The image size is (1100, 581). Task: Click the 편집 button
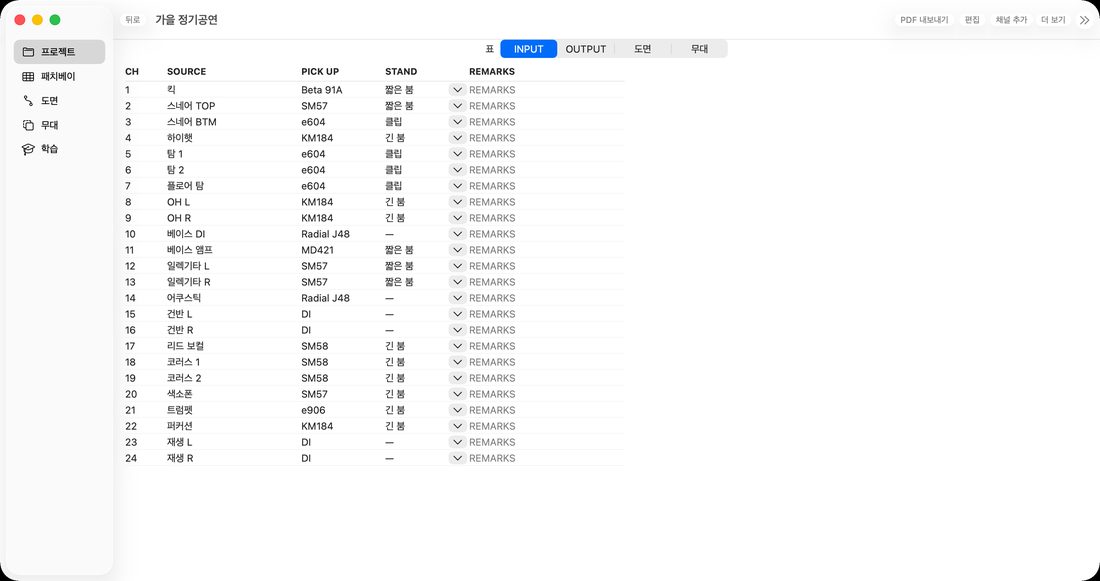coord(972,20)
